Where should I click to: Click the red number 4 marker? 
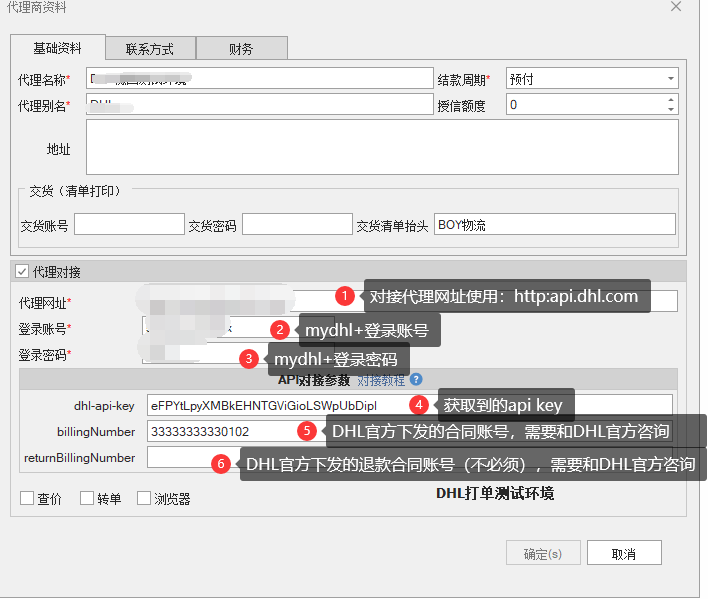pyautogui.click(x=420, y=405)
